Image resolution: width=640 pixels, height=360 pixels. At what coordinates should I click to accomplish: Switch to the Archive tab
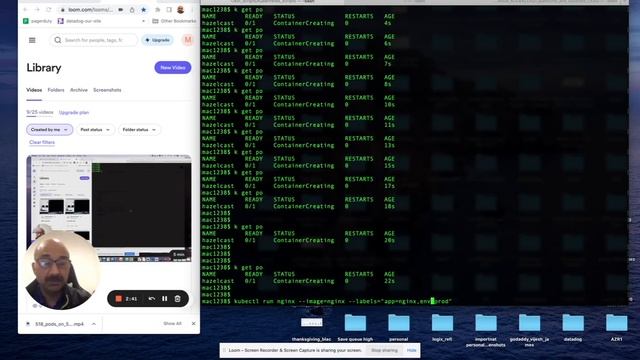click(x=79, y=90)
